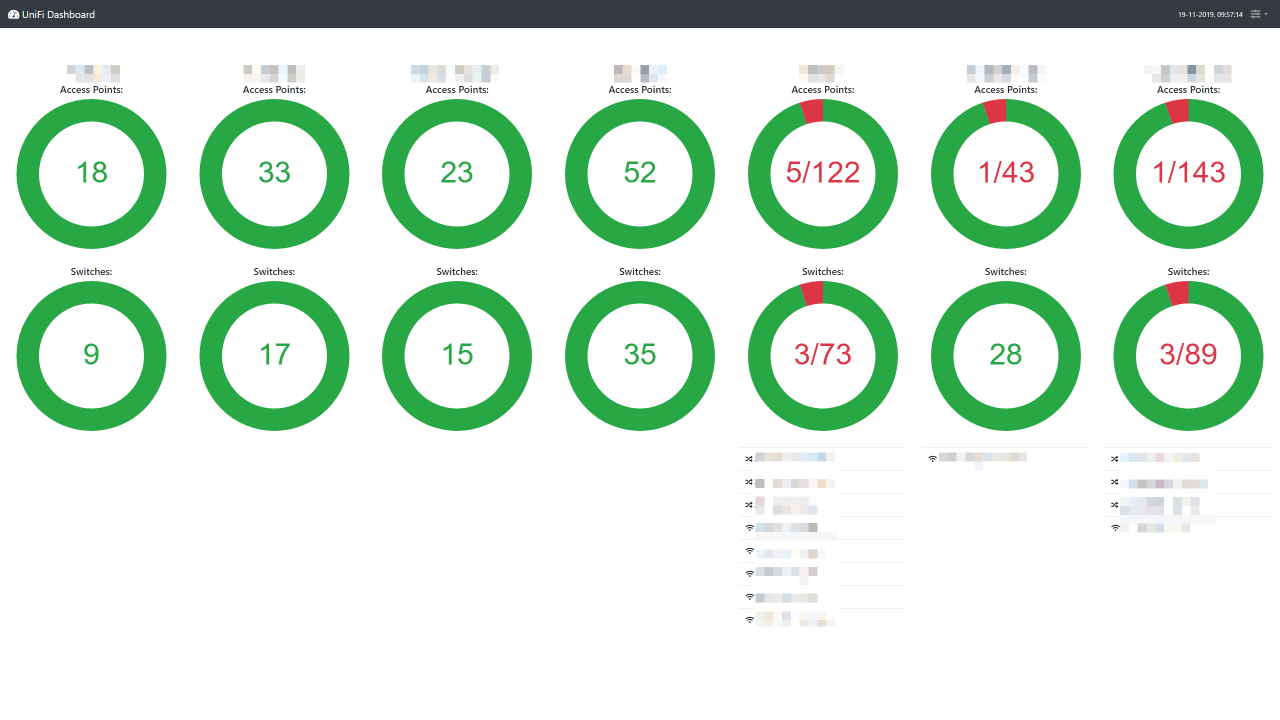Screen dimensions: 1280x720
Task: Open the hamburger menu in the top-right corner
Action: (1256, 14)
